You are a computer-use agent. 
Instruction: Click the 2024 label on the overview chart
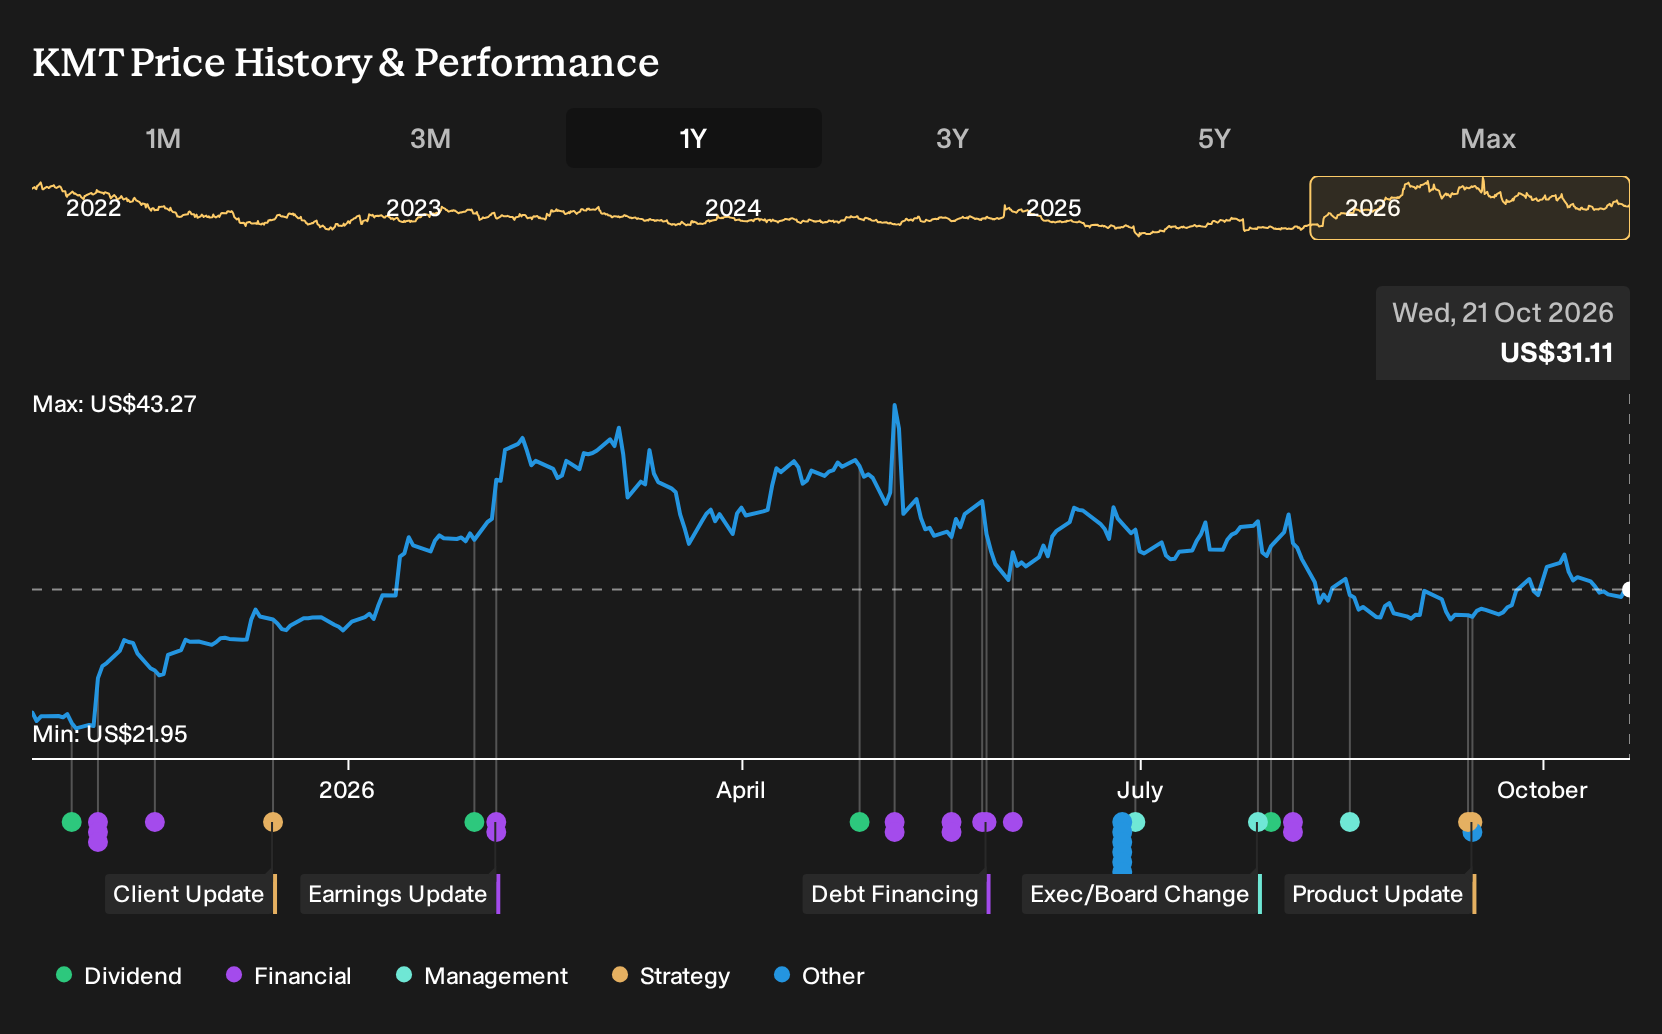(733, 208)
